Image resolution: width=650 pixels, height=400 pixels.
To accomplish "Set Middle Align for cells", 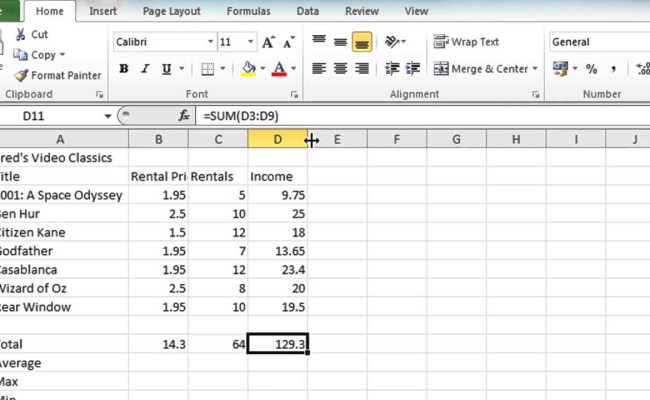I will click(x=340, y=41).
